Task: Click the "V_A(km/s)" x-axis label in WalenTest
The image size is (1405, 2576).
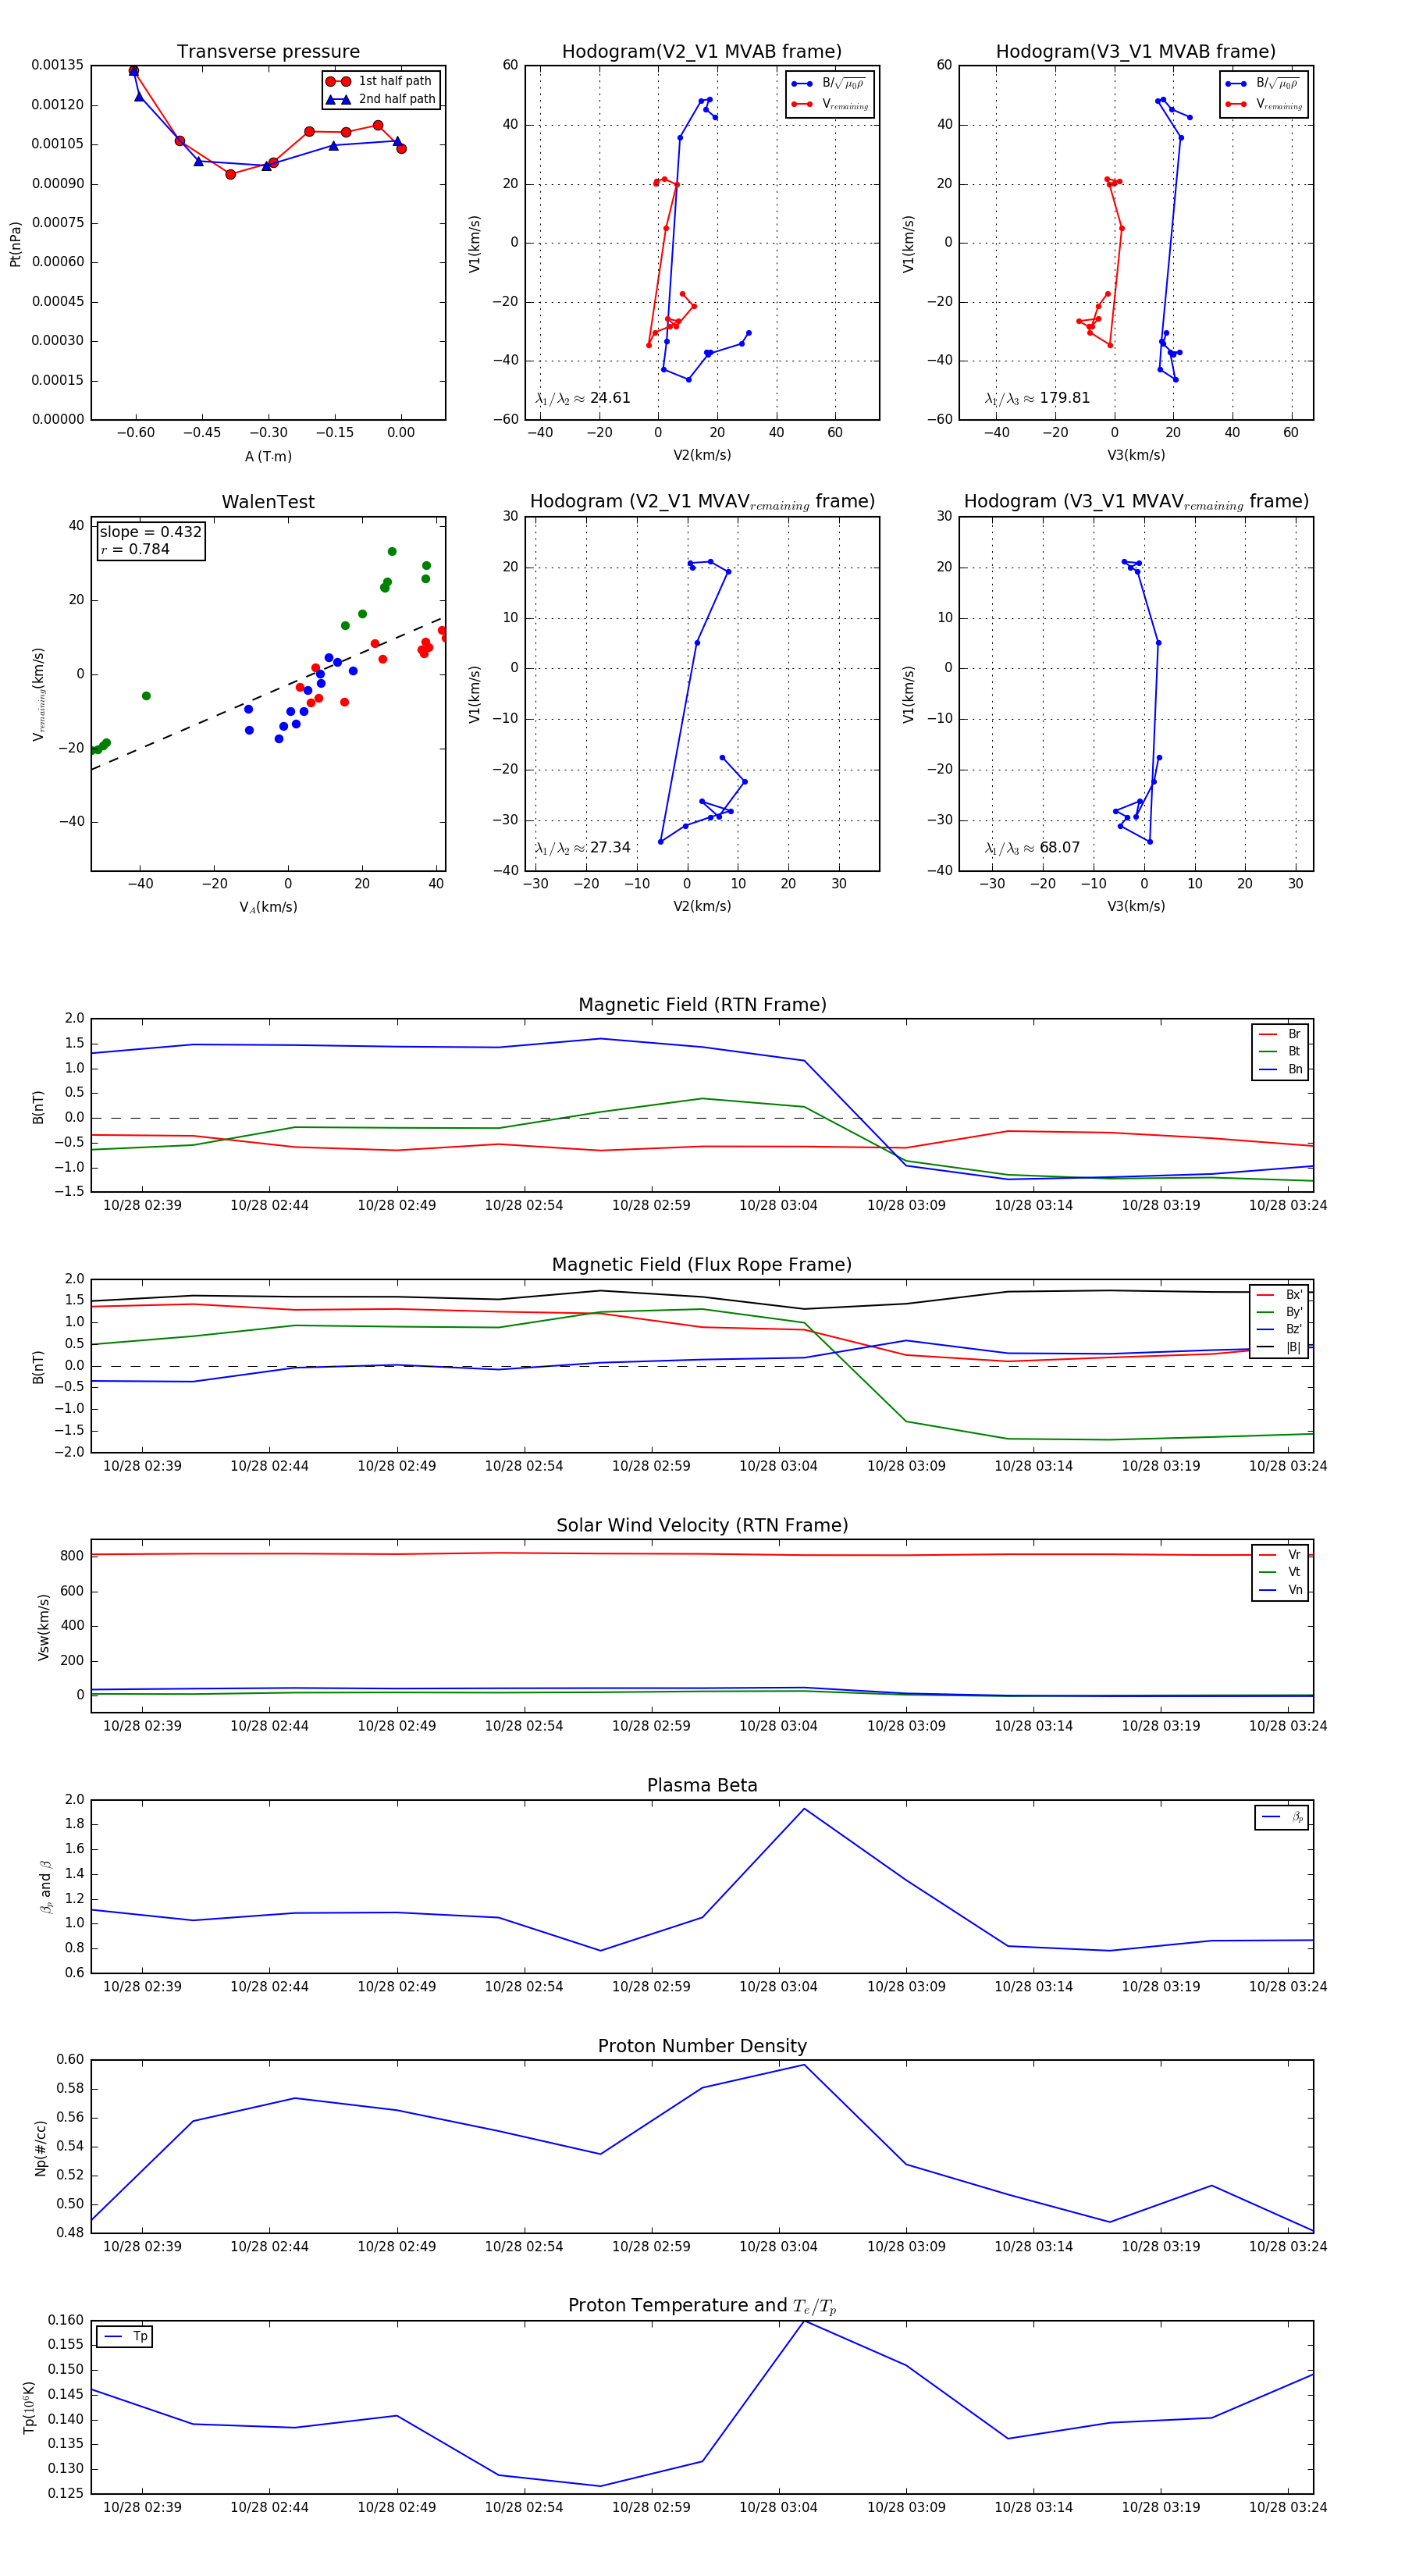Action: [x=268, y=907]
